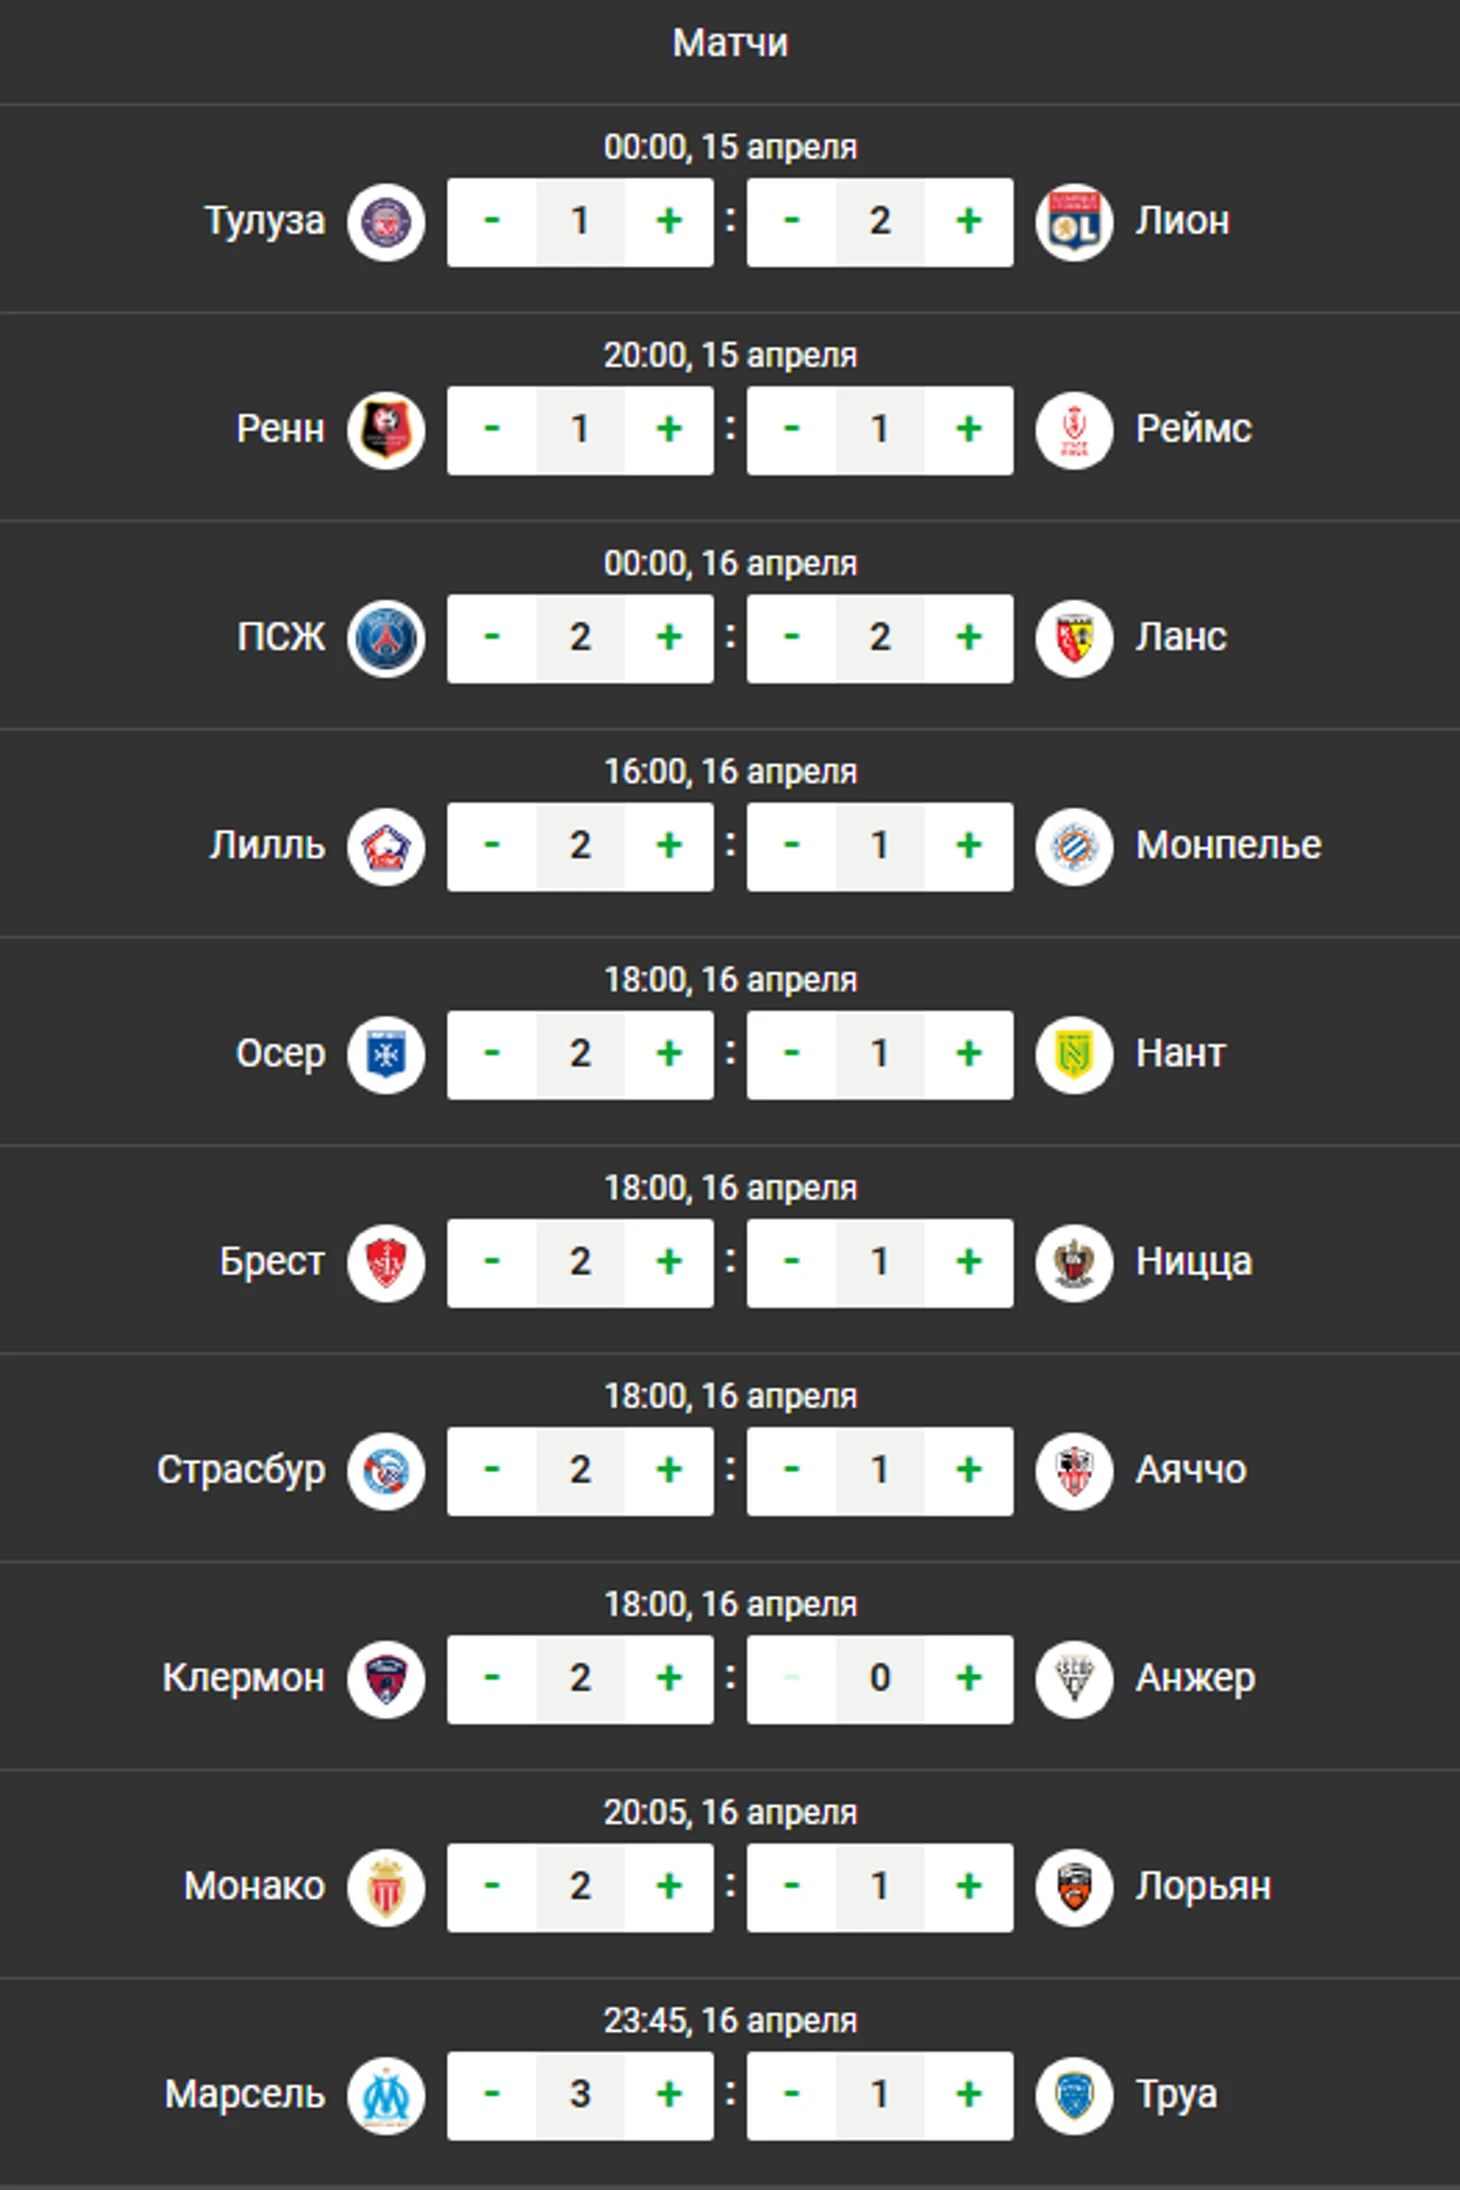Image resolution: width=1460 pixels, height=2190 pixels.
Task: Increase Тулуза score with plus button
Action: click(x=669, y=222)
